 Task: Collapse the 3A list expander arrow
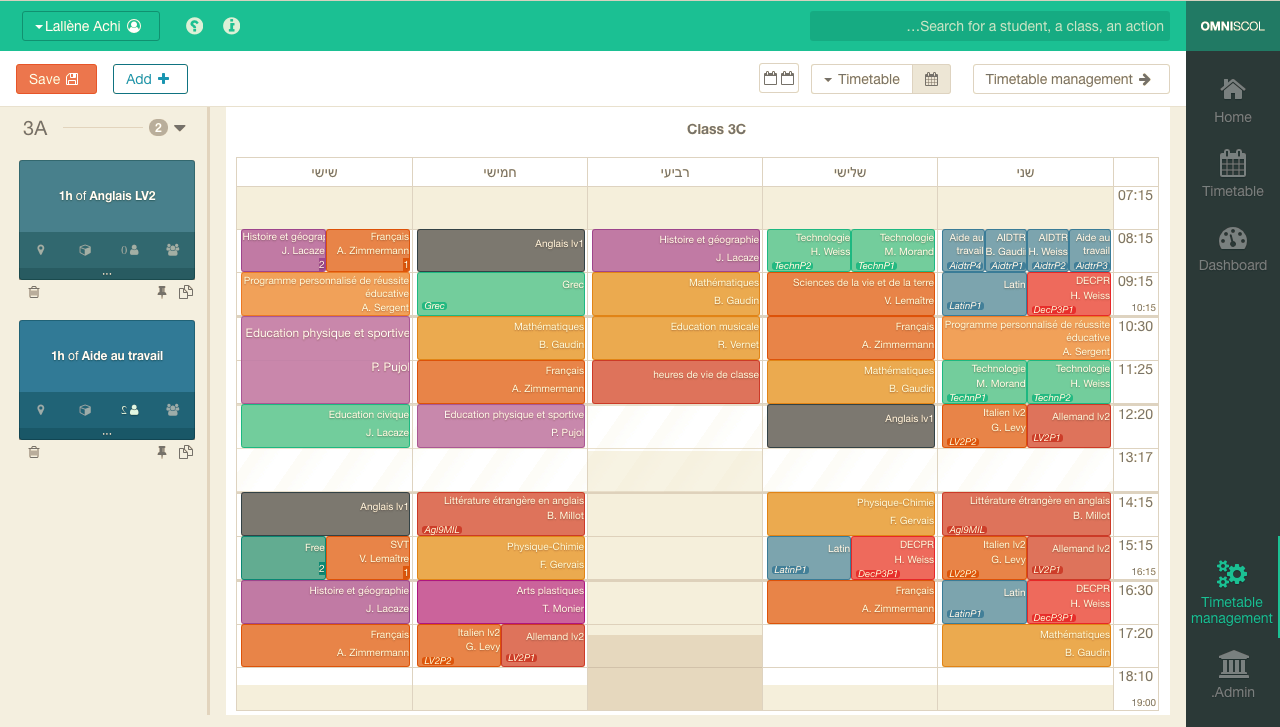pyautogui.click(x=180, y=128)
